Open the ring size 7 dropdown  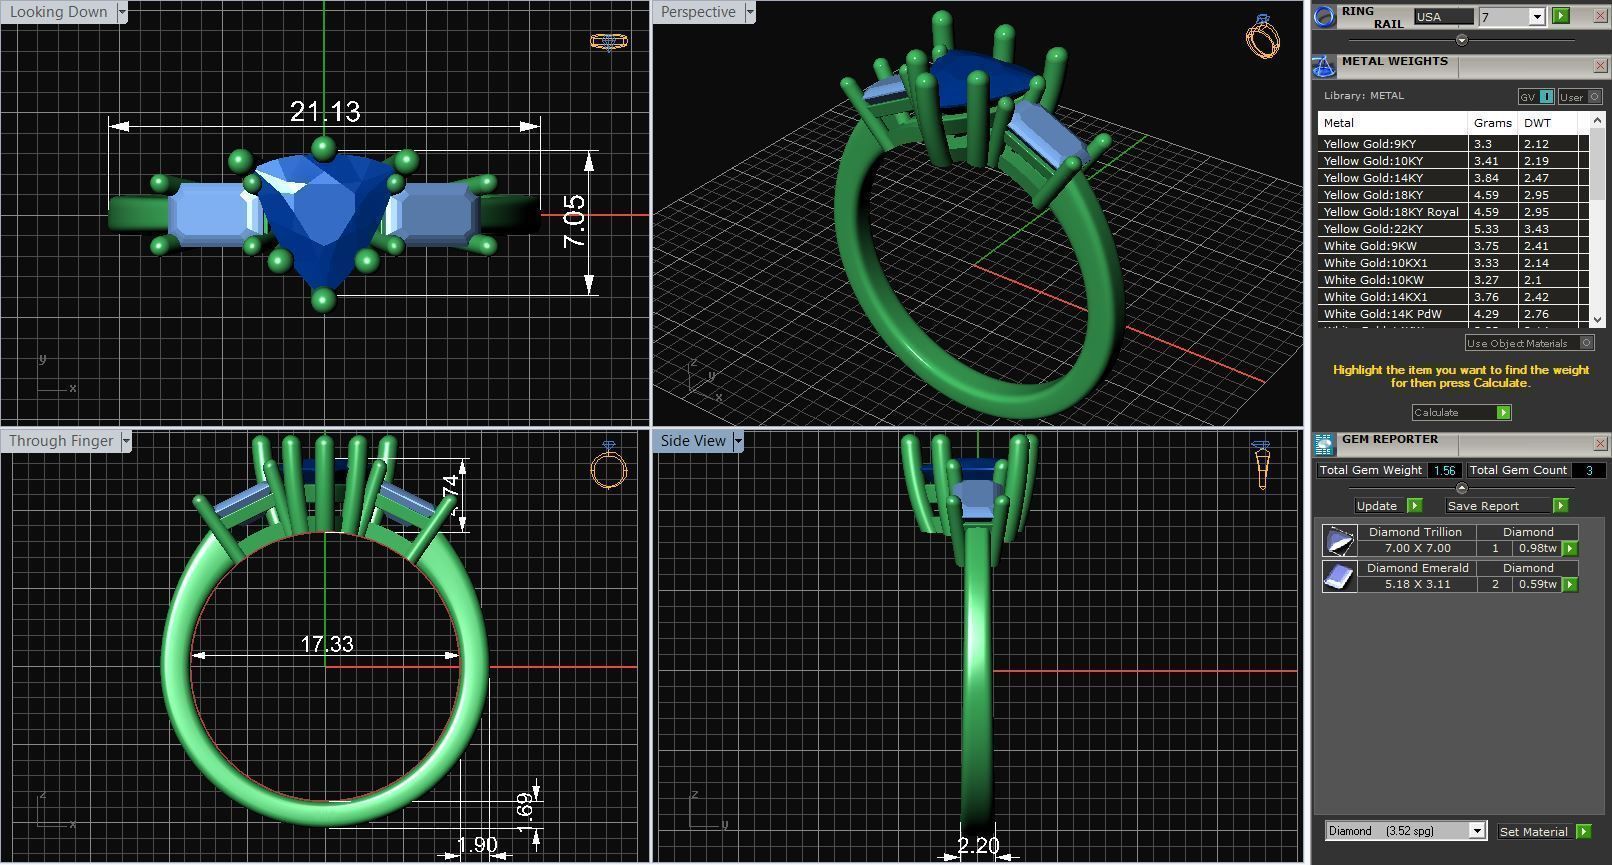pyautogui.click(x=1537, y=17)
